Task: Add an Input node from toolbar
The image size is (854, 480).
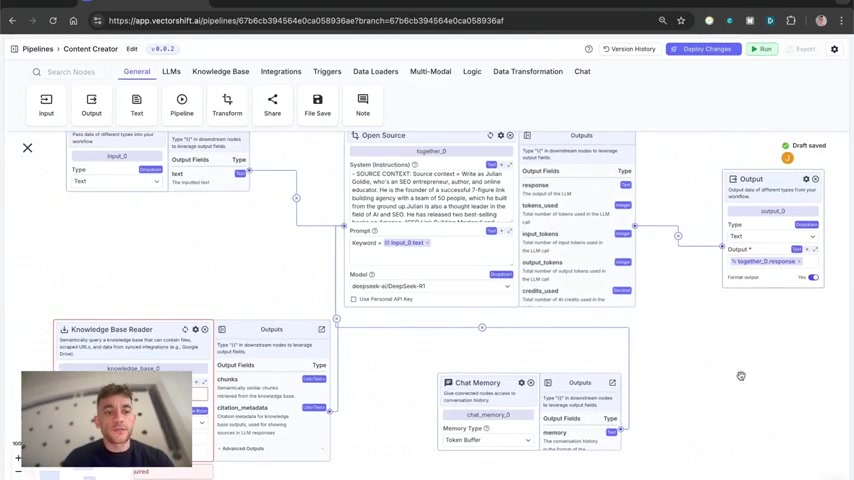Action: click(x=46, y=105)
